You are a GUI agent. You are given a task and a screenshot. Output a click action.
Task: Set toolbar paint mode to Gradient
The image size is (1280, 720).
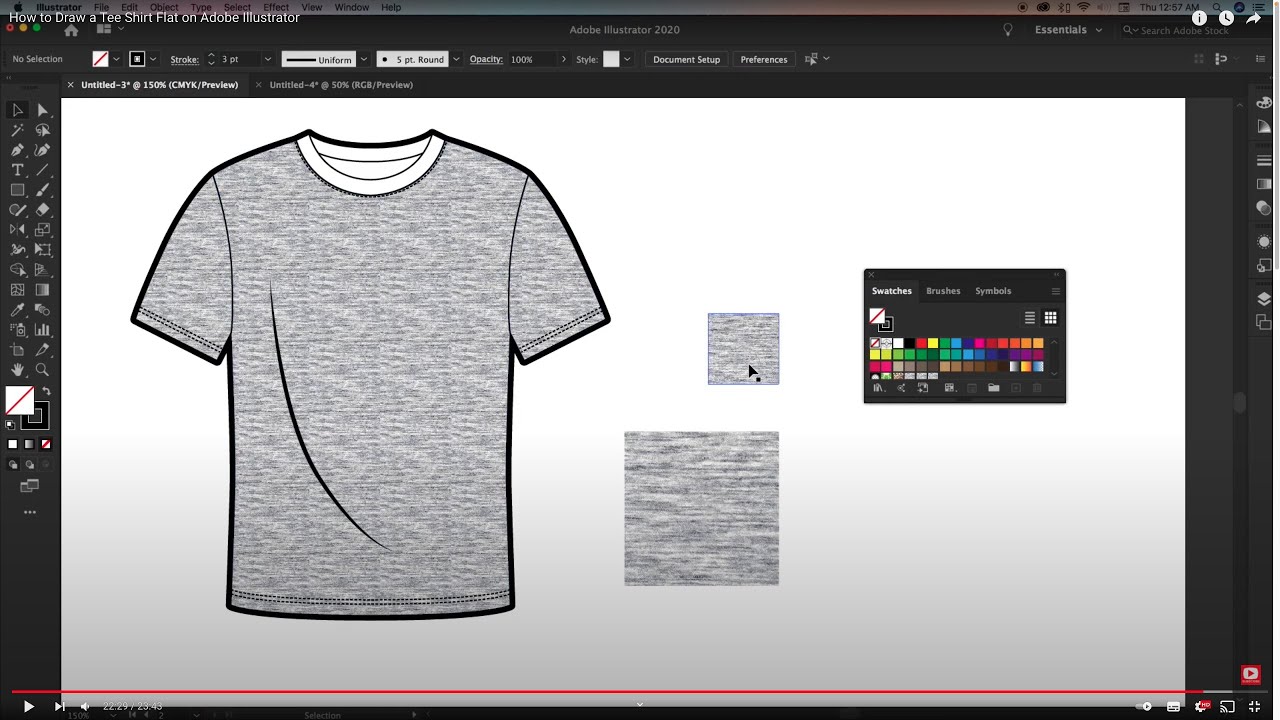pos(29,444)
